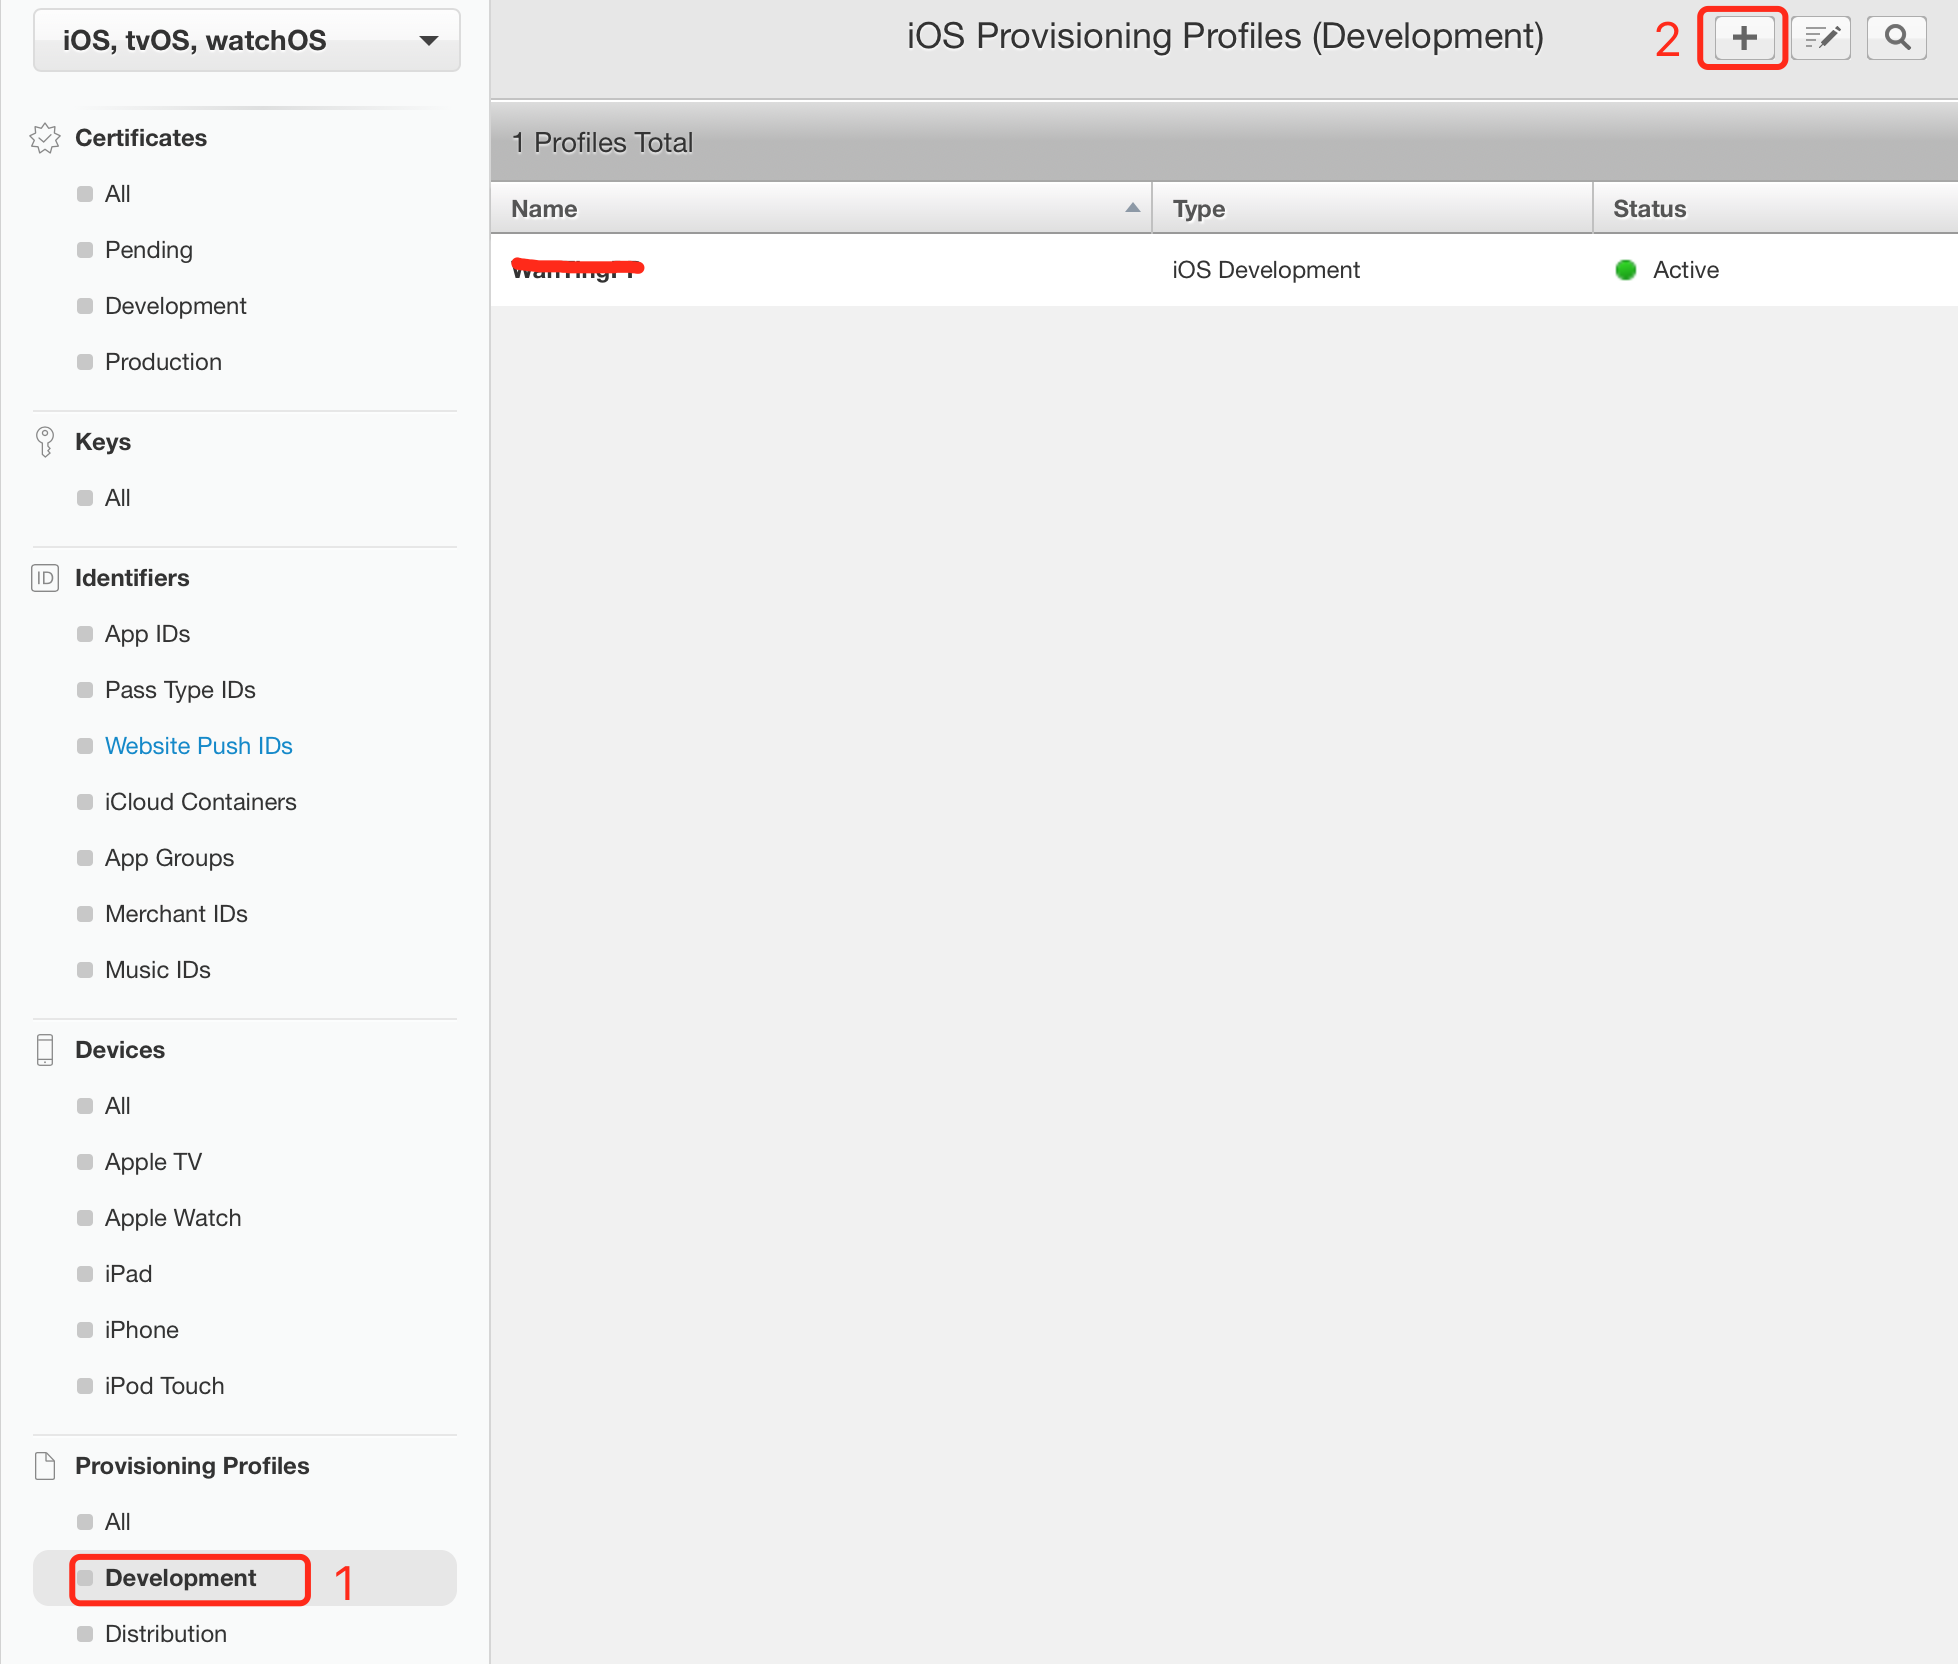The height and width of the screenshot is (1664, 1958).
Task: Click the edit profiles pencil icon
Action: (1821, 38)
